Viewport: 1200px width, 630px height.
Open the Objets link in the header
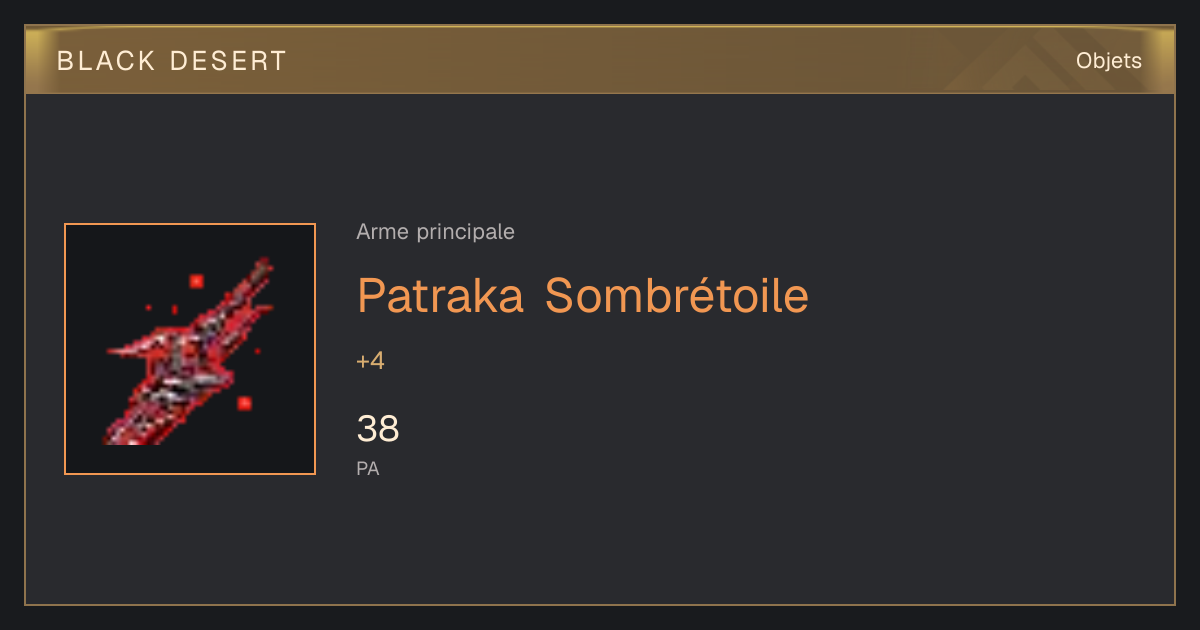pos(1108,61)
